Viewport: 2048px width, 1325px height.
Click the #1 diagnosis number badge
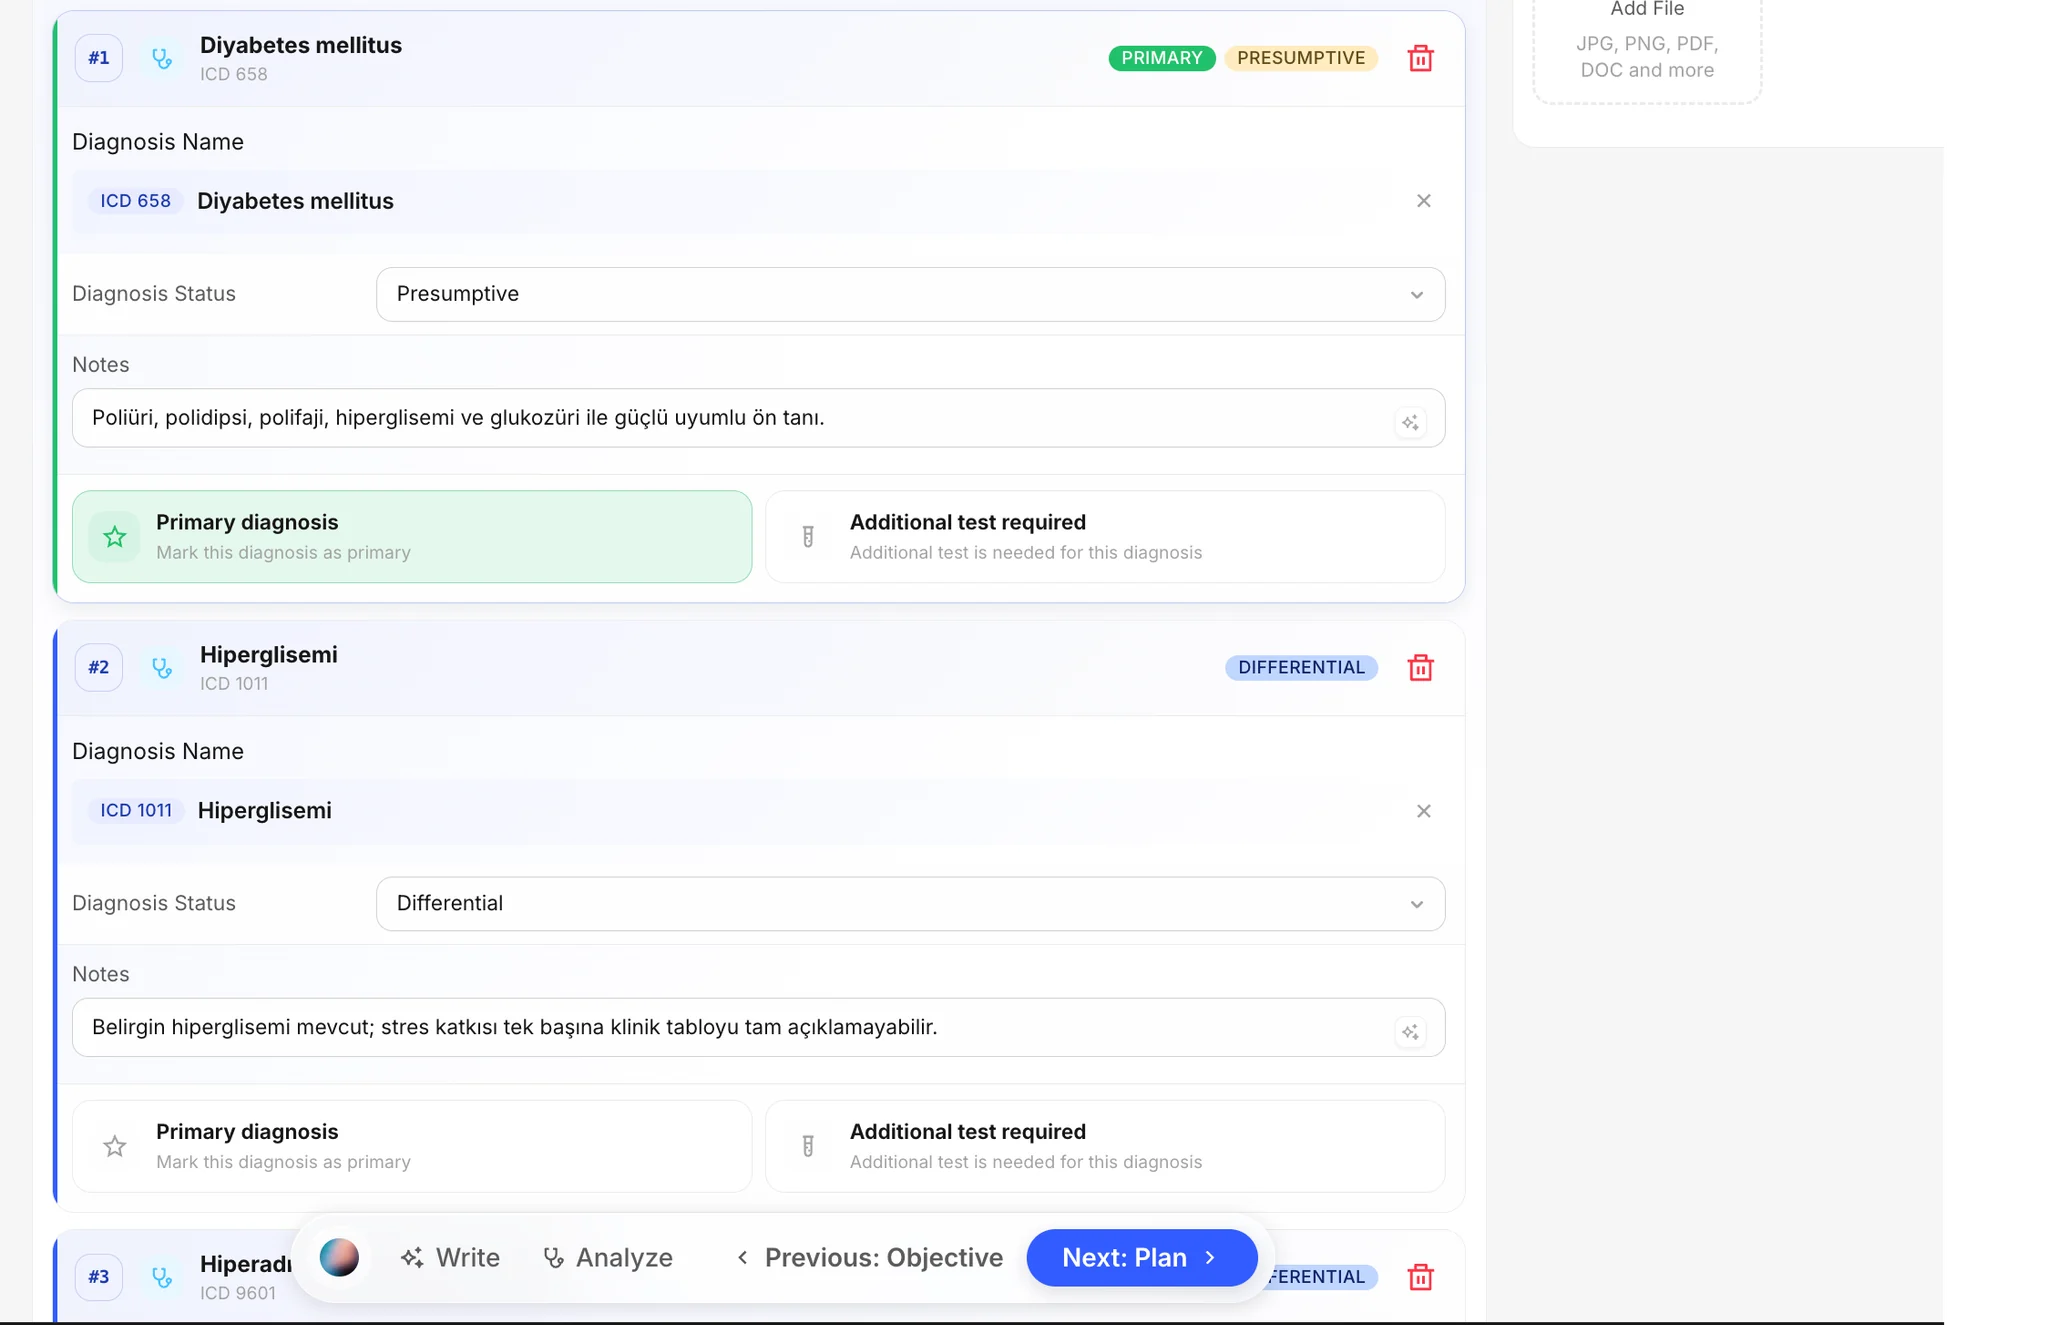pyautogui.click(x=99, y=58)
